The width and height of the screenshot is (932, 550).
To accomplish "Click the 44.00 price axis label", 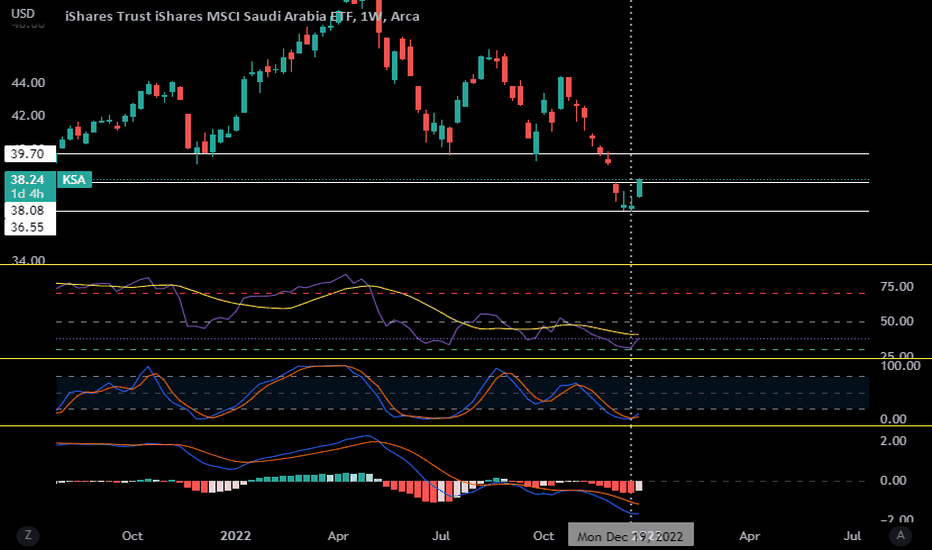I will point(28,83).
